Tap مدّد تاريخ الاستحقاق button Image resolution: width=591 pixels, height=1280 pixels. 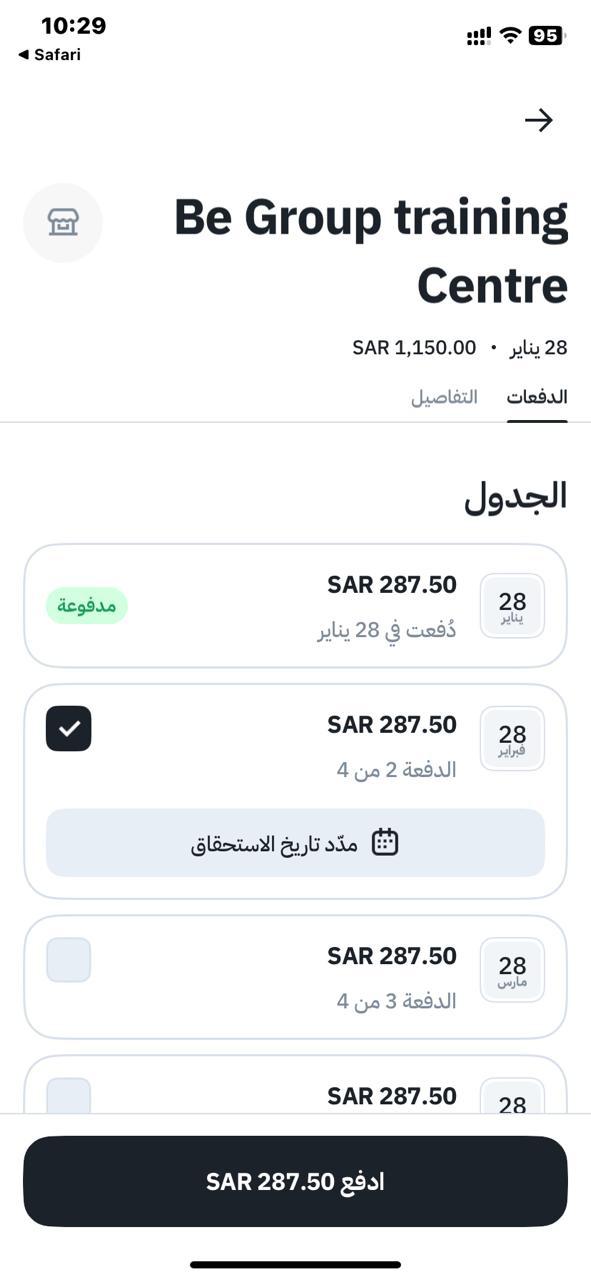(x=295, y=843)
